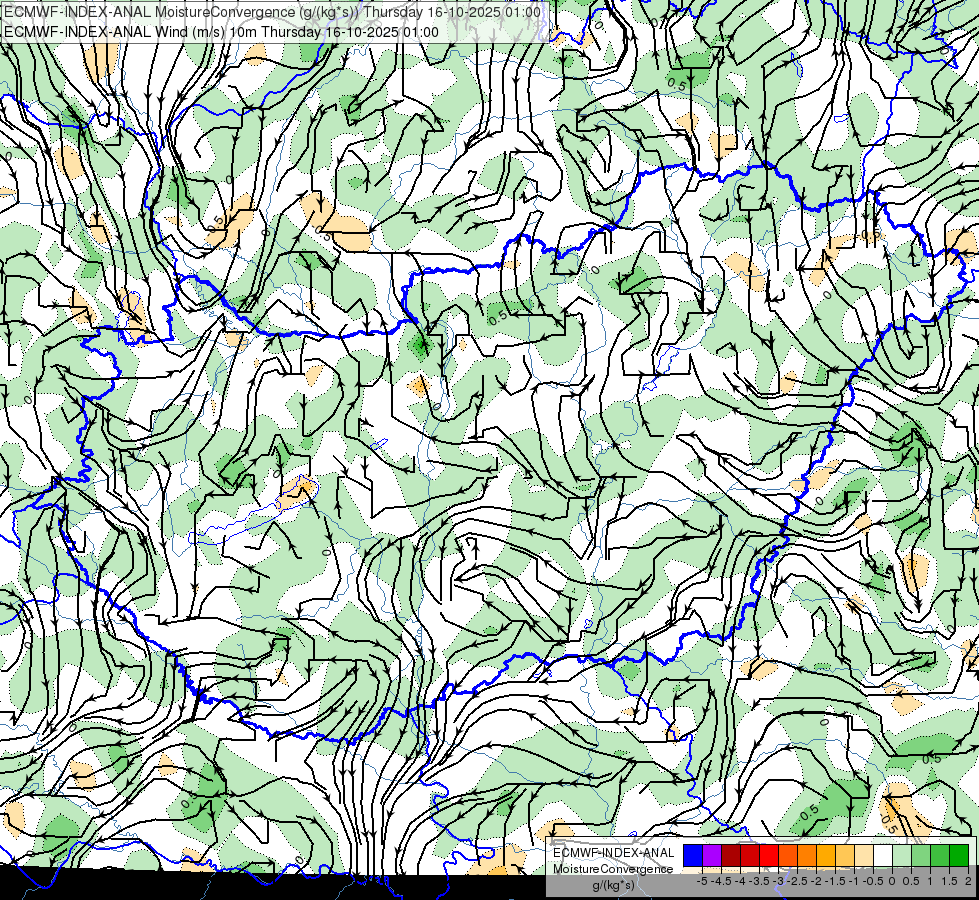Click the legend label 'ECMWF-INDEX-ANAL'

pos(614,853)
